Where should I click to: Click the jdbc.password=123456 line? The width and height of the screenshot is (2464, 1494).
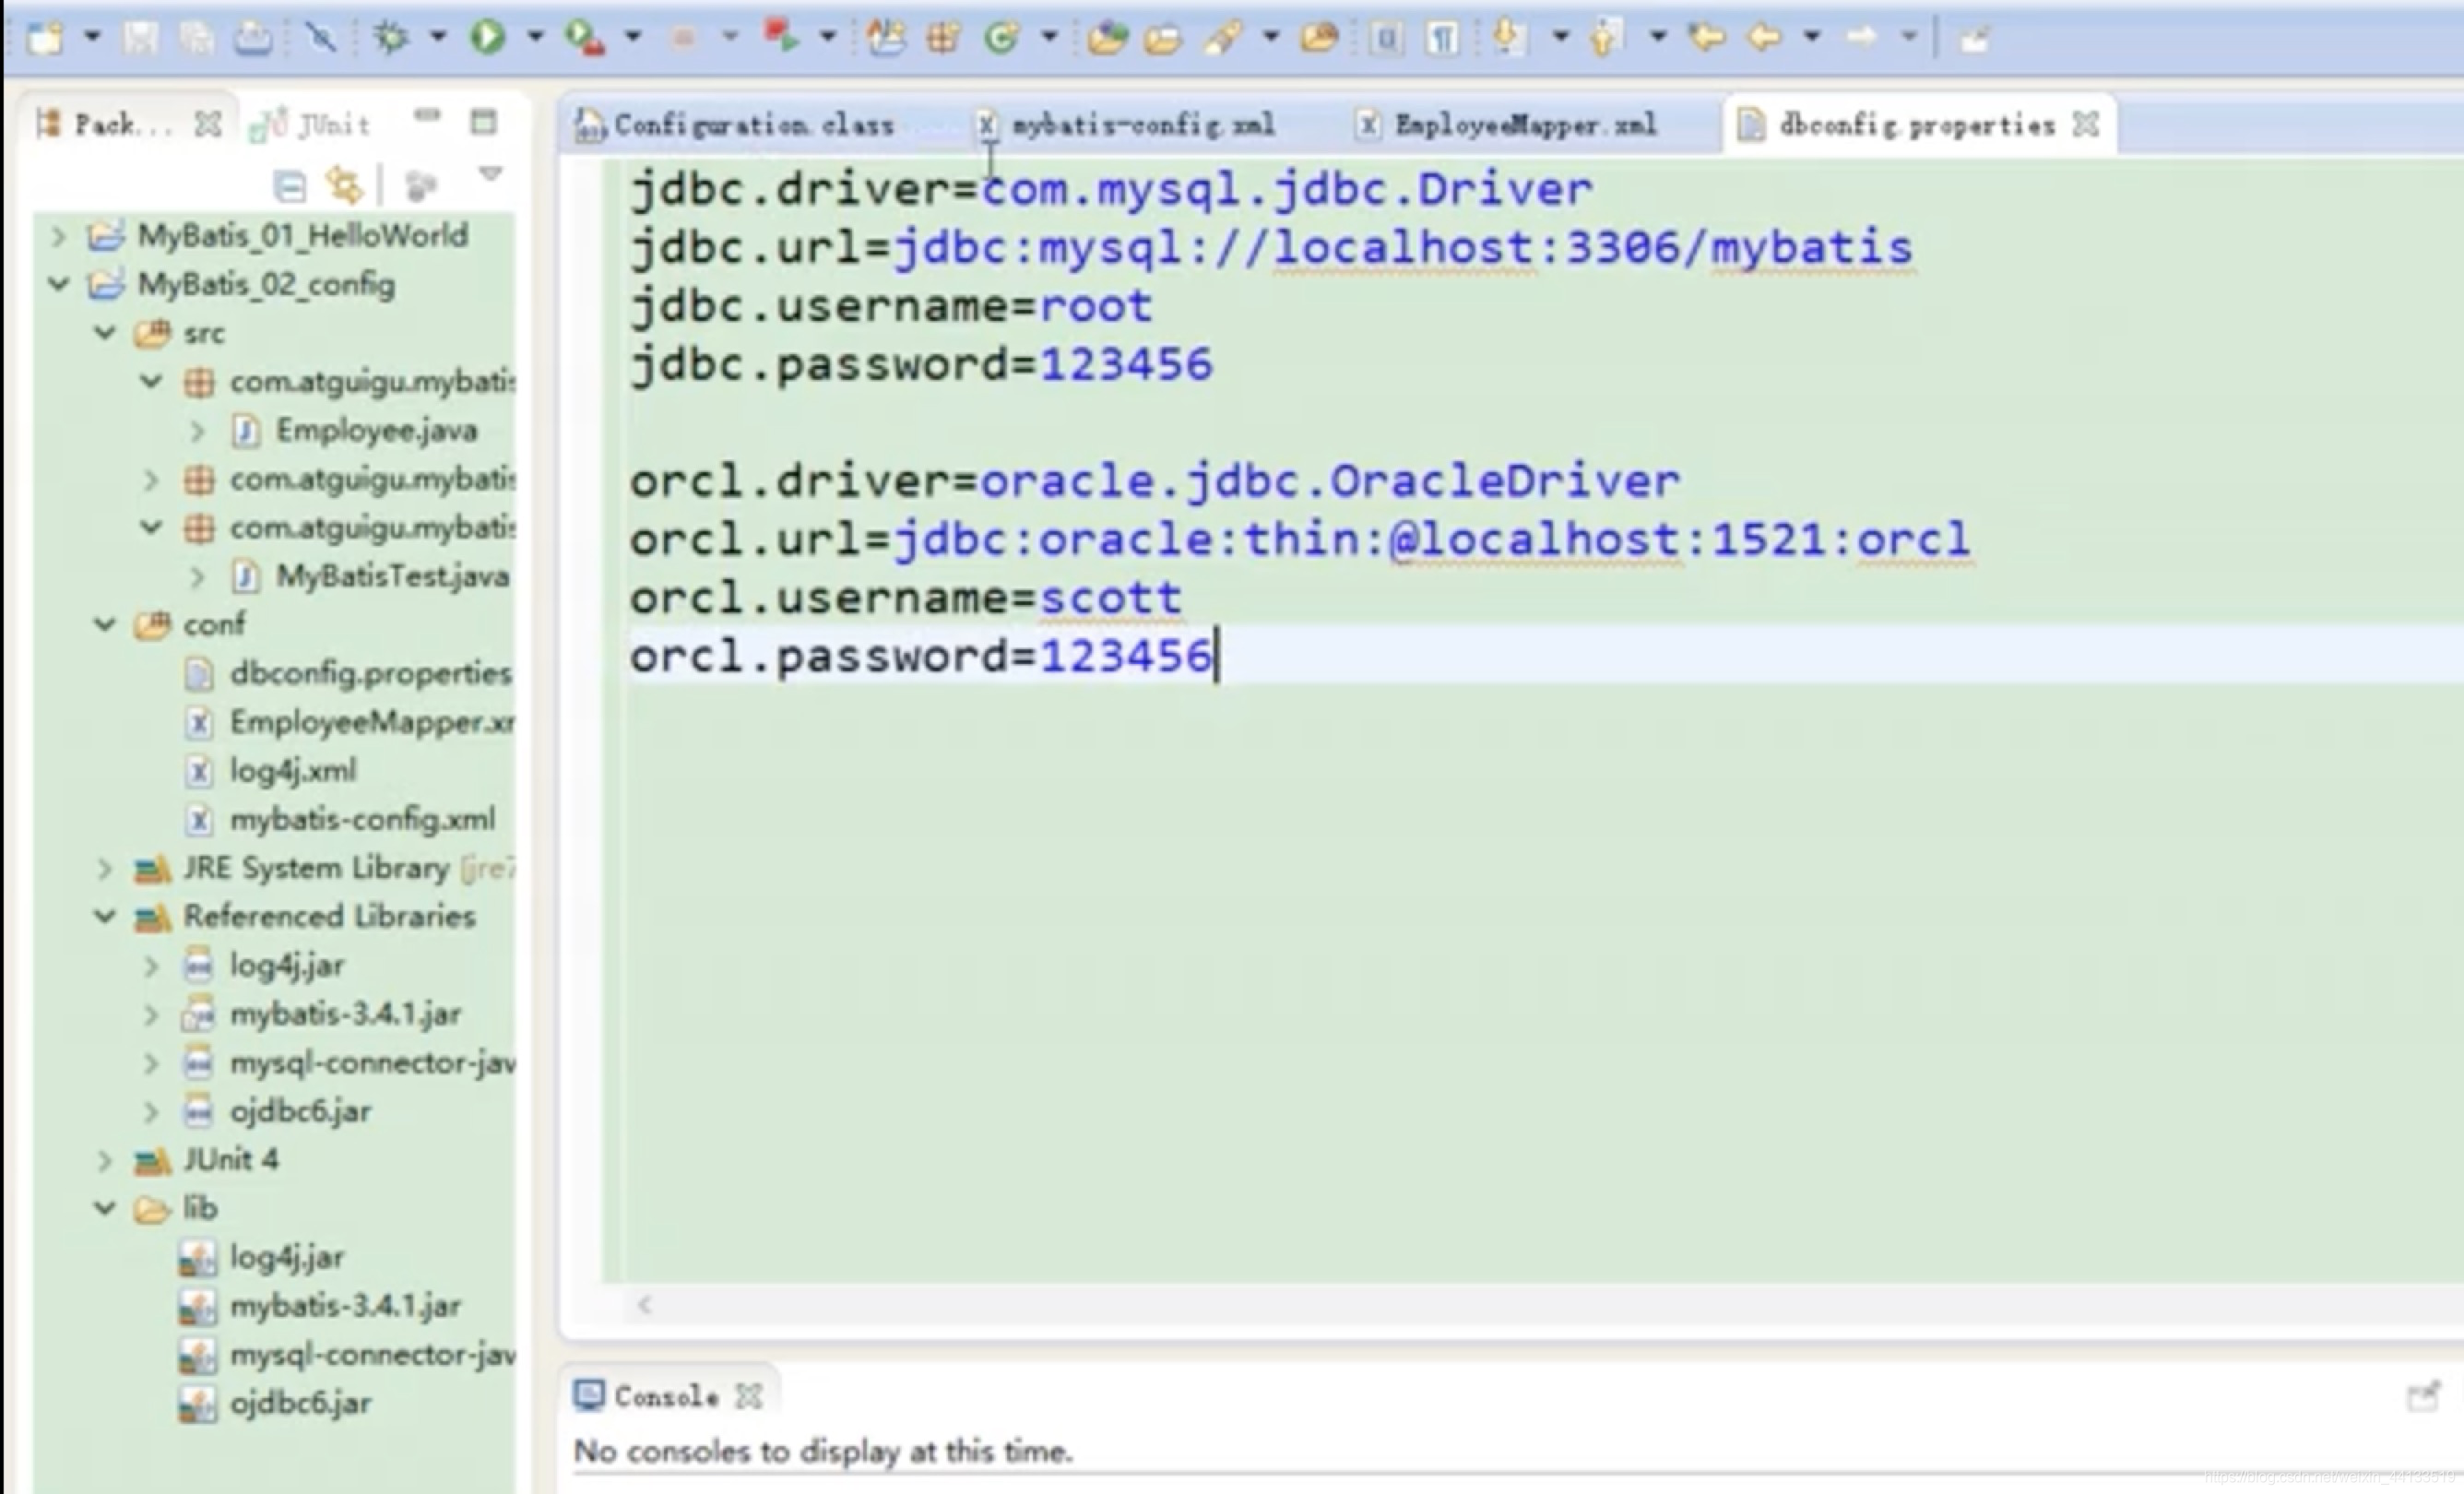point(921,364)
